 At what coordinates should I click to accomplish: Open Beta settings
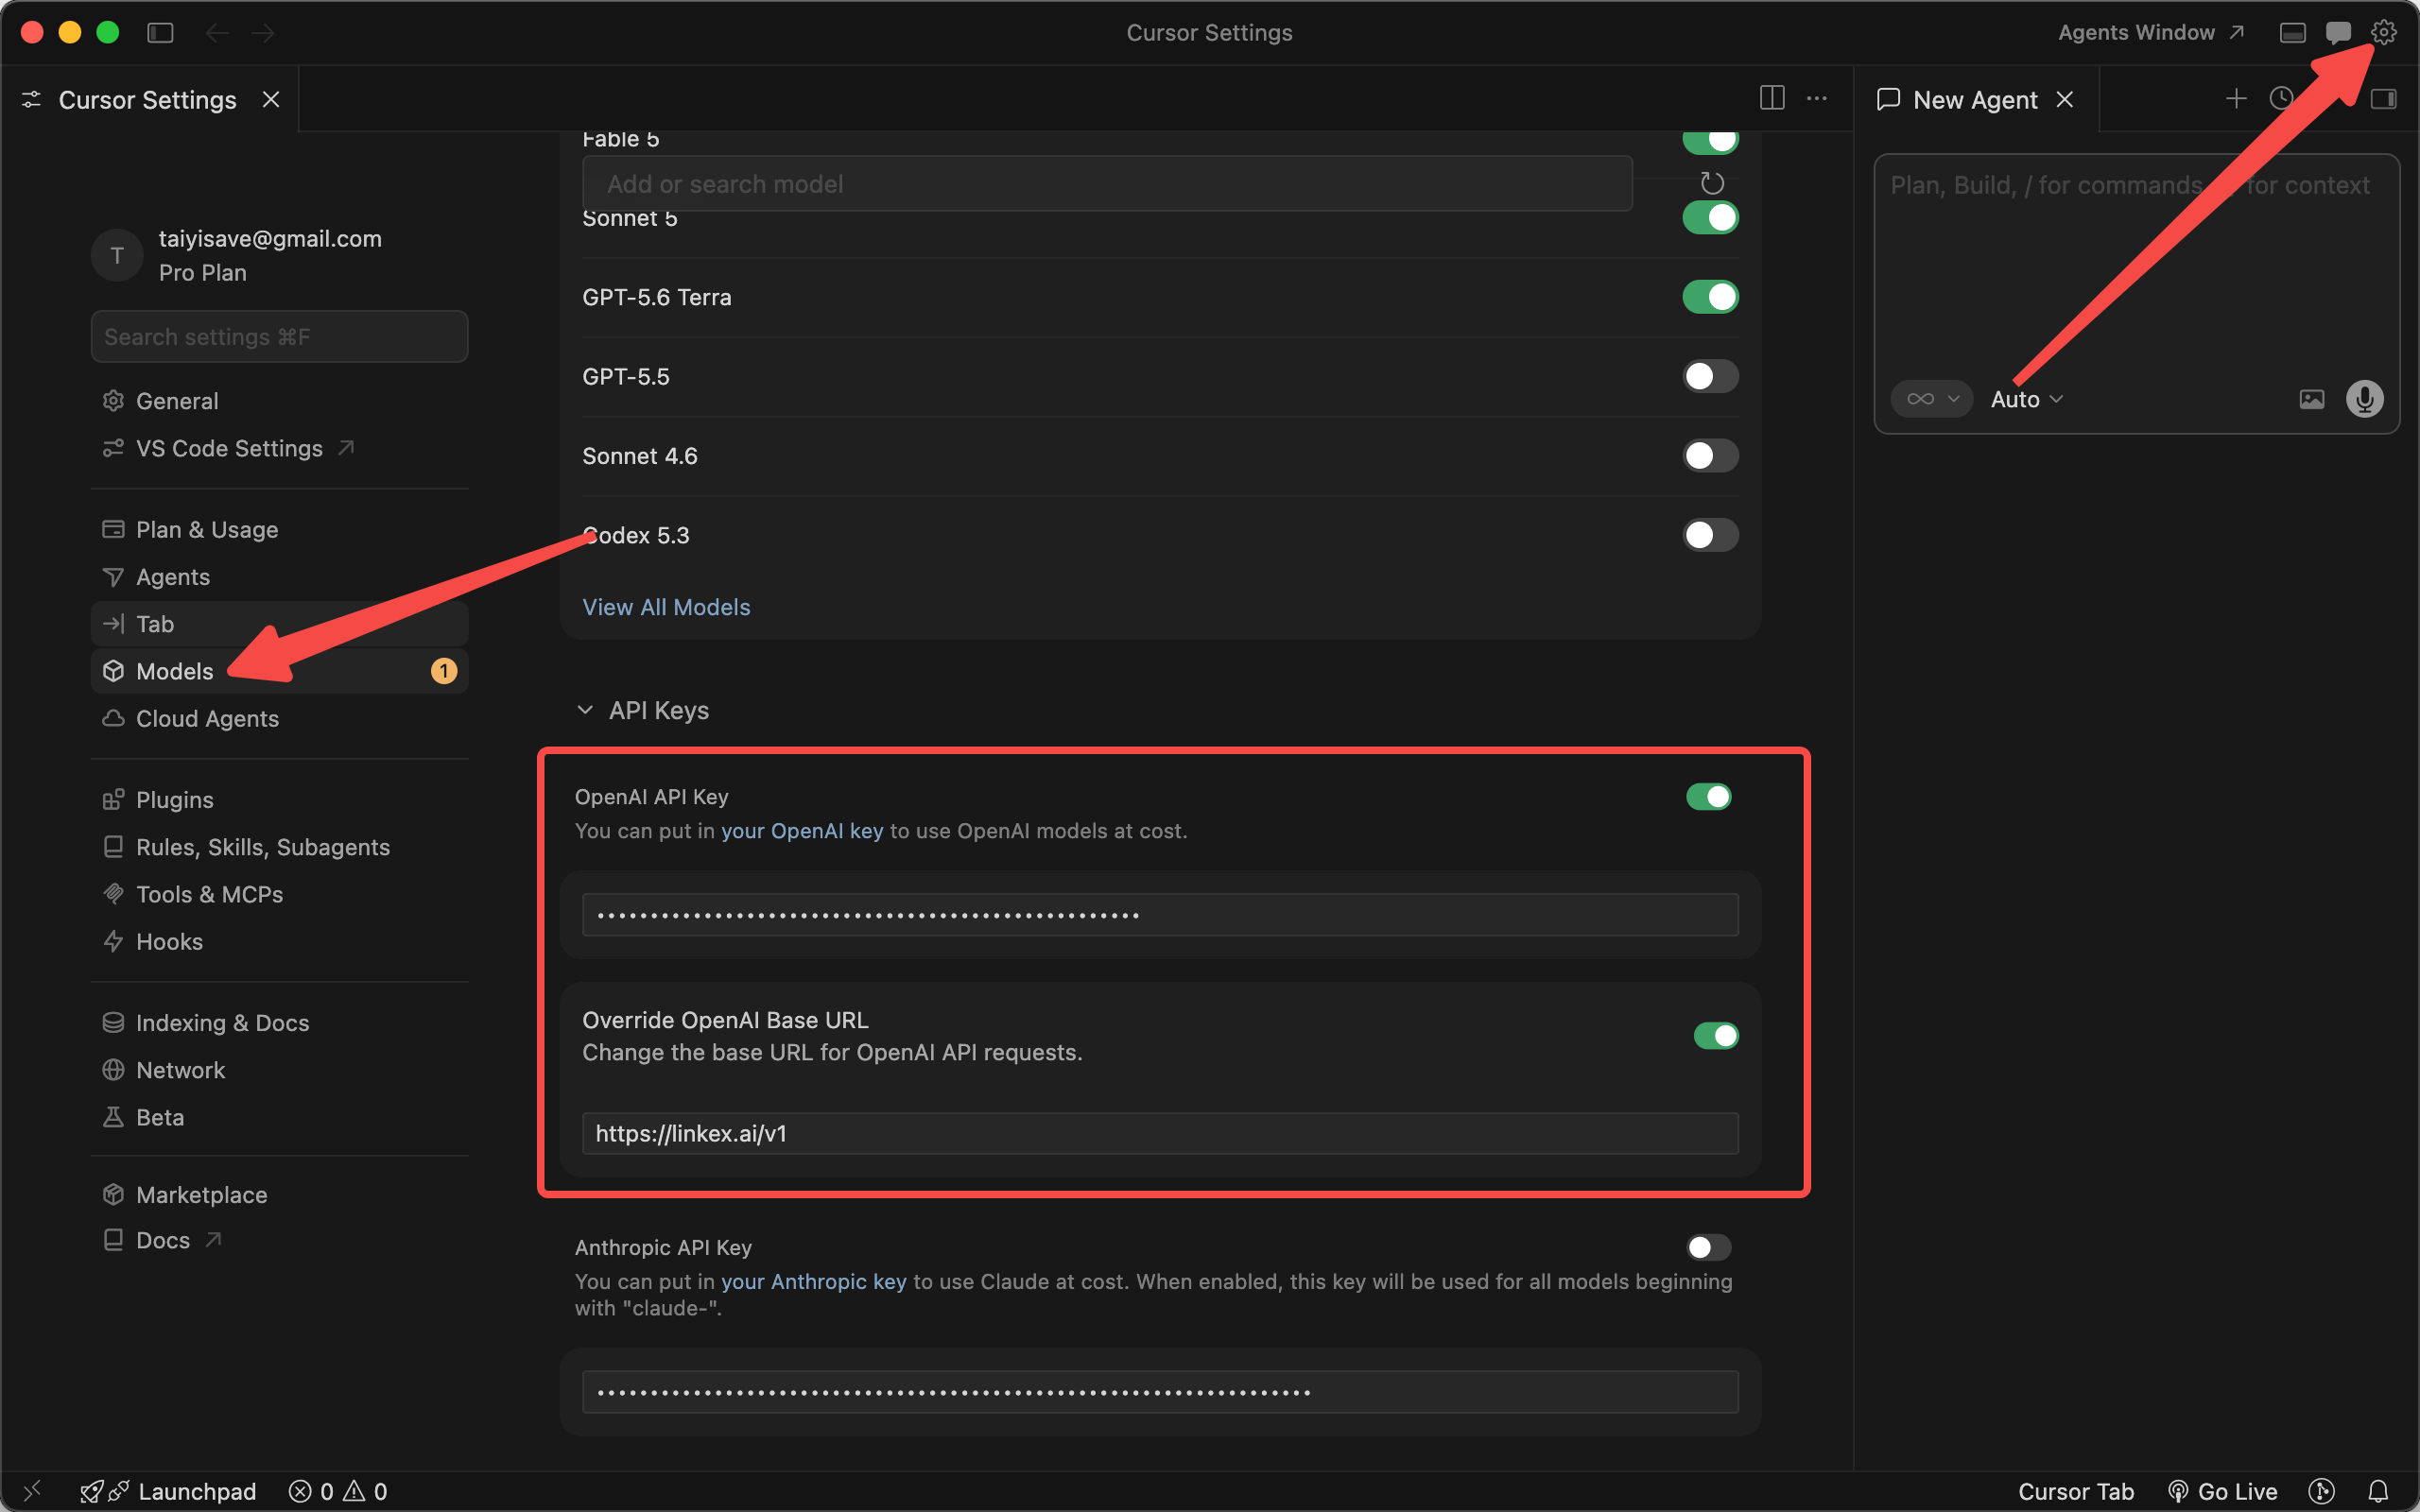tap(279, 1117)
